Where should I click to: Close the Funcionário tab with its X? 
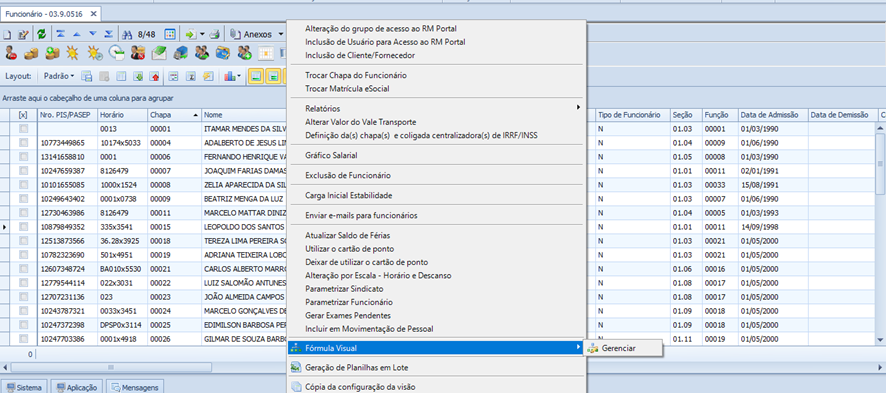pyautogui.click(x=93, y=13)
